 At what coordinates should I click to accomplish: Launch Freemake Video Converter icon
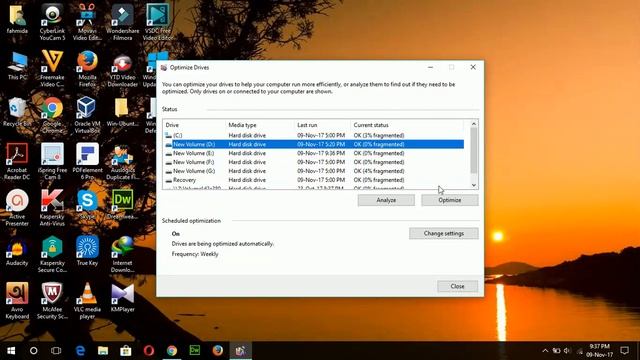click(52, 69)
